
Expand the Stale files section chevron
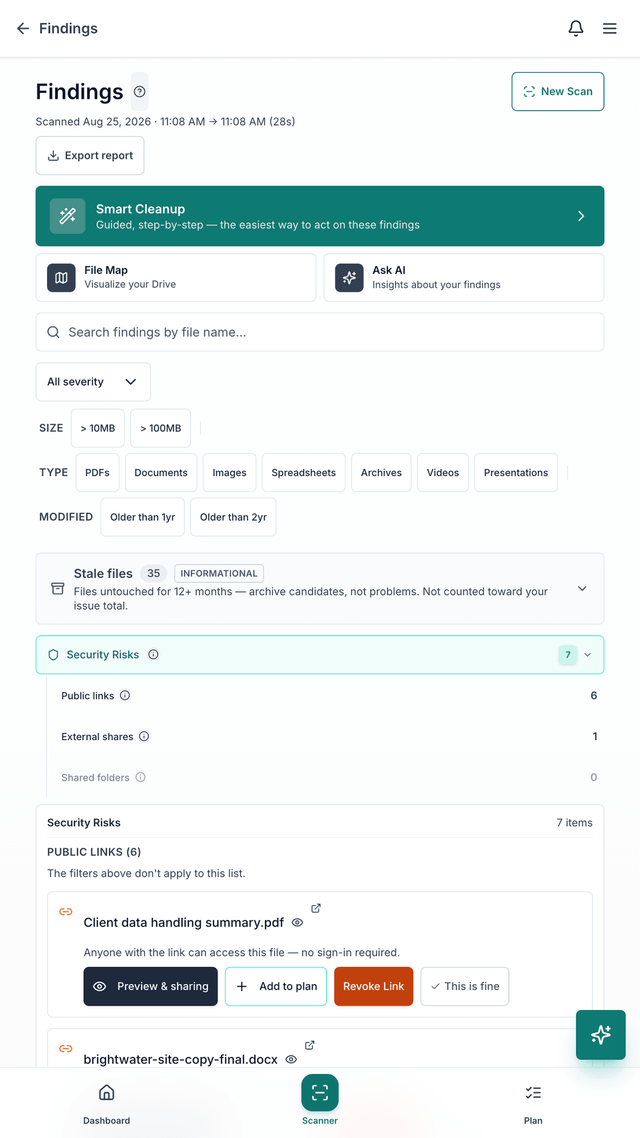(582, 589)
